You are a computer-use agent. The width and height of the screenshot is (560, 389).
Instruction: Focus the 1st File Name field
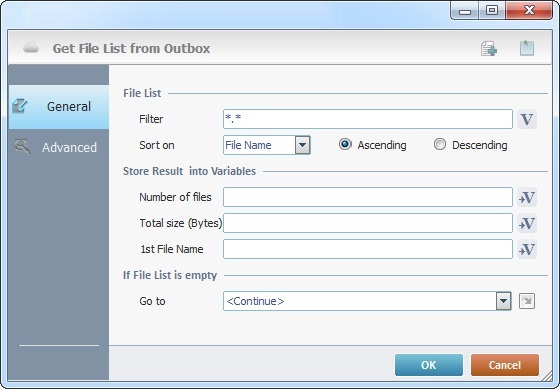[x=368, y=249]
